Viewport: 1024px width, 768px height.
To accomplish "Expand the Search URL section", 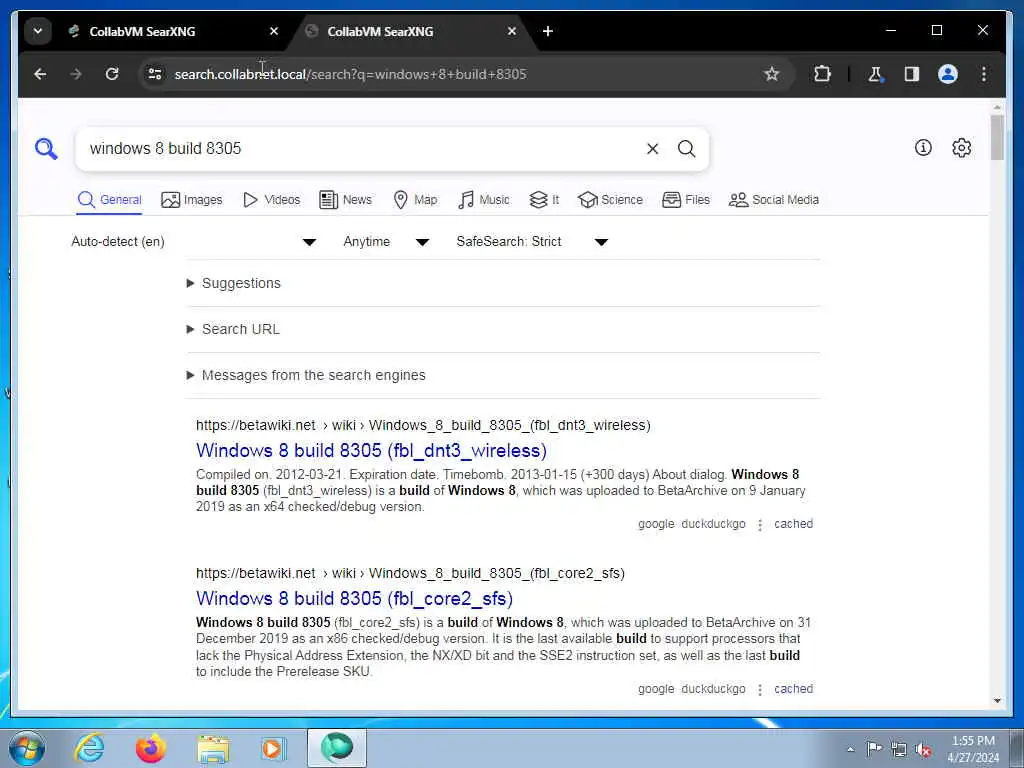I will tap(233, 329).
